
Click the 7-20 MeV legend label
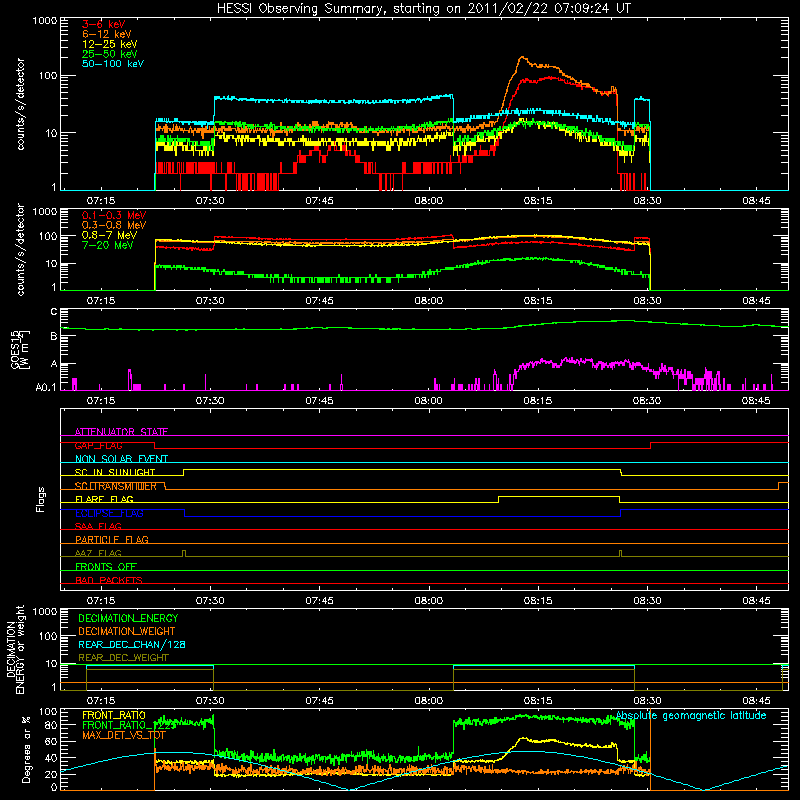(x=108, y=245)
